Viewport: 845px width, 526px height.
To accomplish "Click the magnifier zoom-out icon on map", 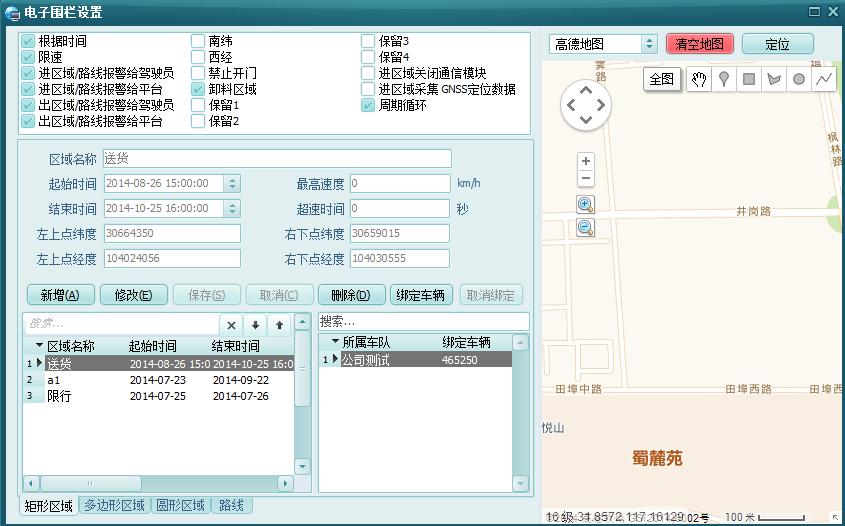I will (586, 227).
